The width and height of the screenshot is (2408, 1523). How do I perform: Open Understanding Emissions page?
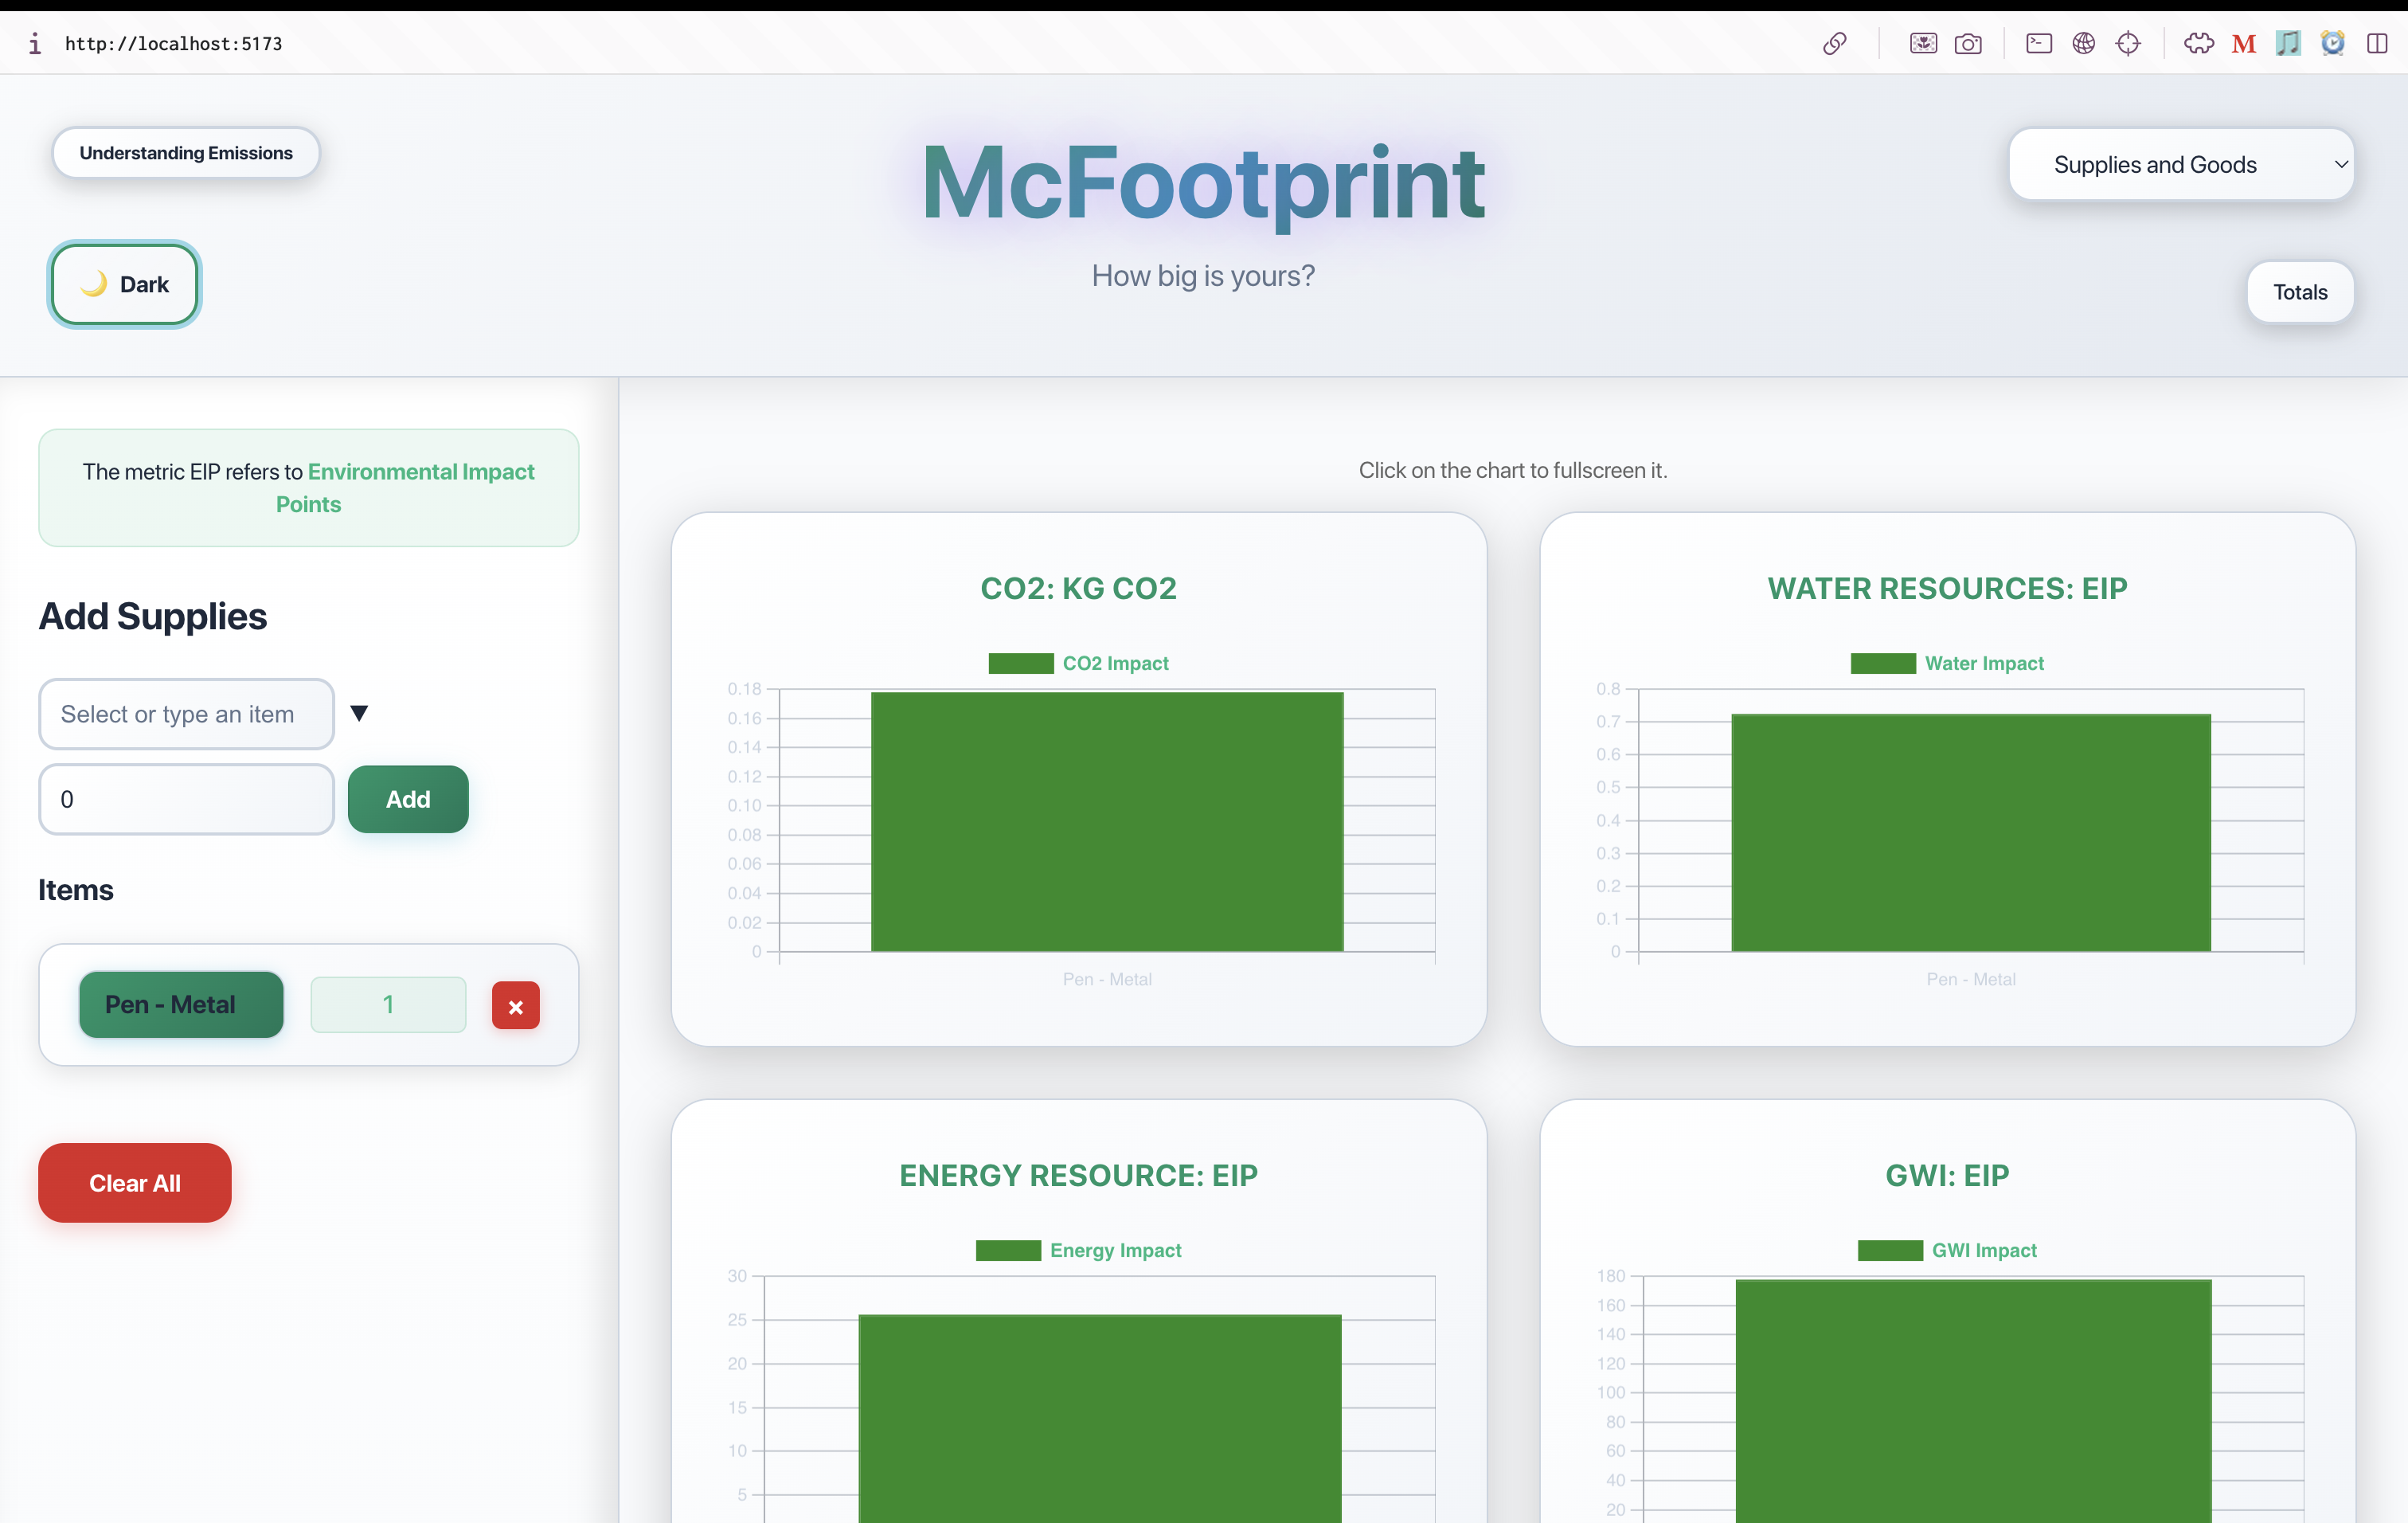[x=186, y=153]
